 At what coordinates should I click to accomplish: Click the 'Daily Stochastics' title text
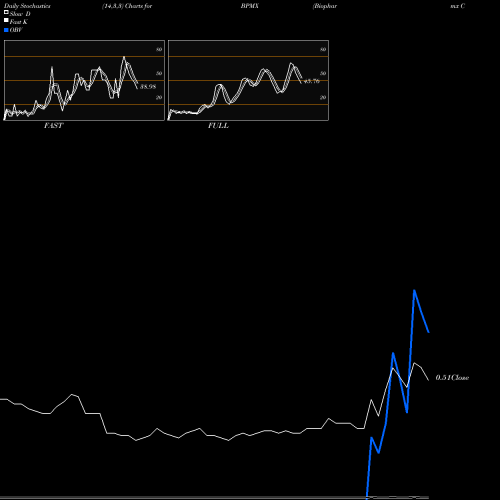coord(27,6)
